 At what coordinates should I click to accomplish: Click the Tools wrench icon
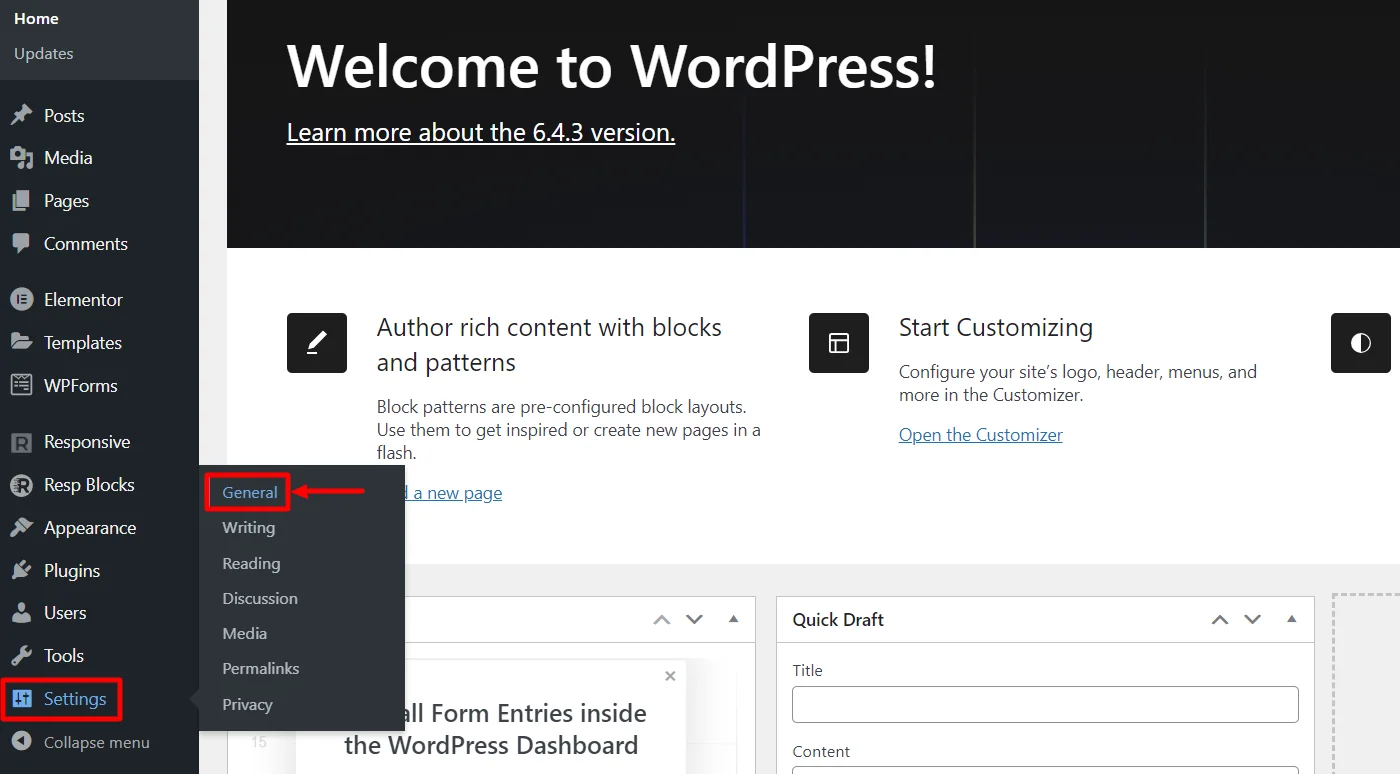point(22,656)
